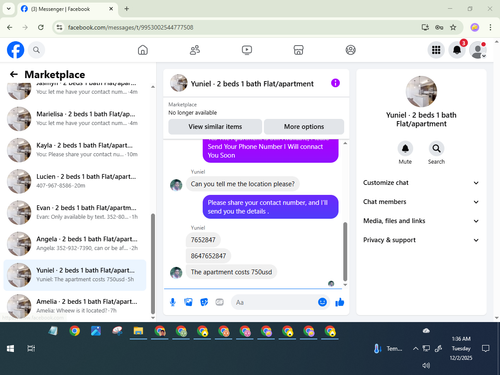This screenshot has width=500, height=375.
Task: Open the Marketplace storefront icon
Action: point(298,50)
